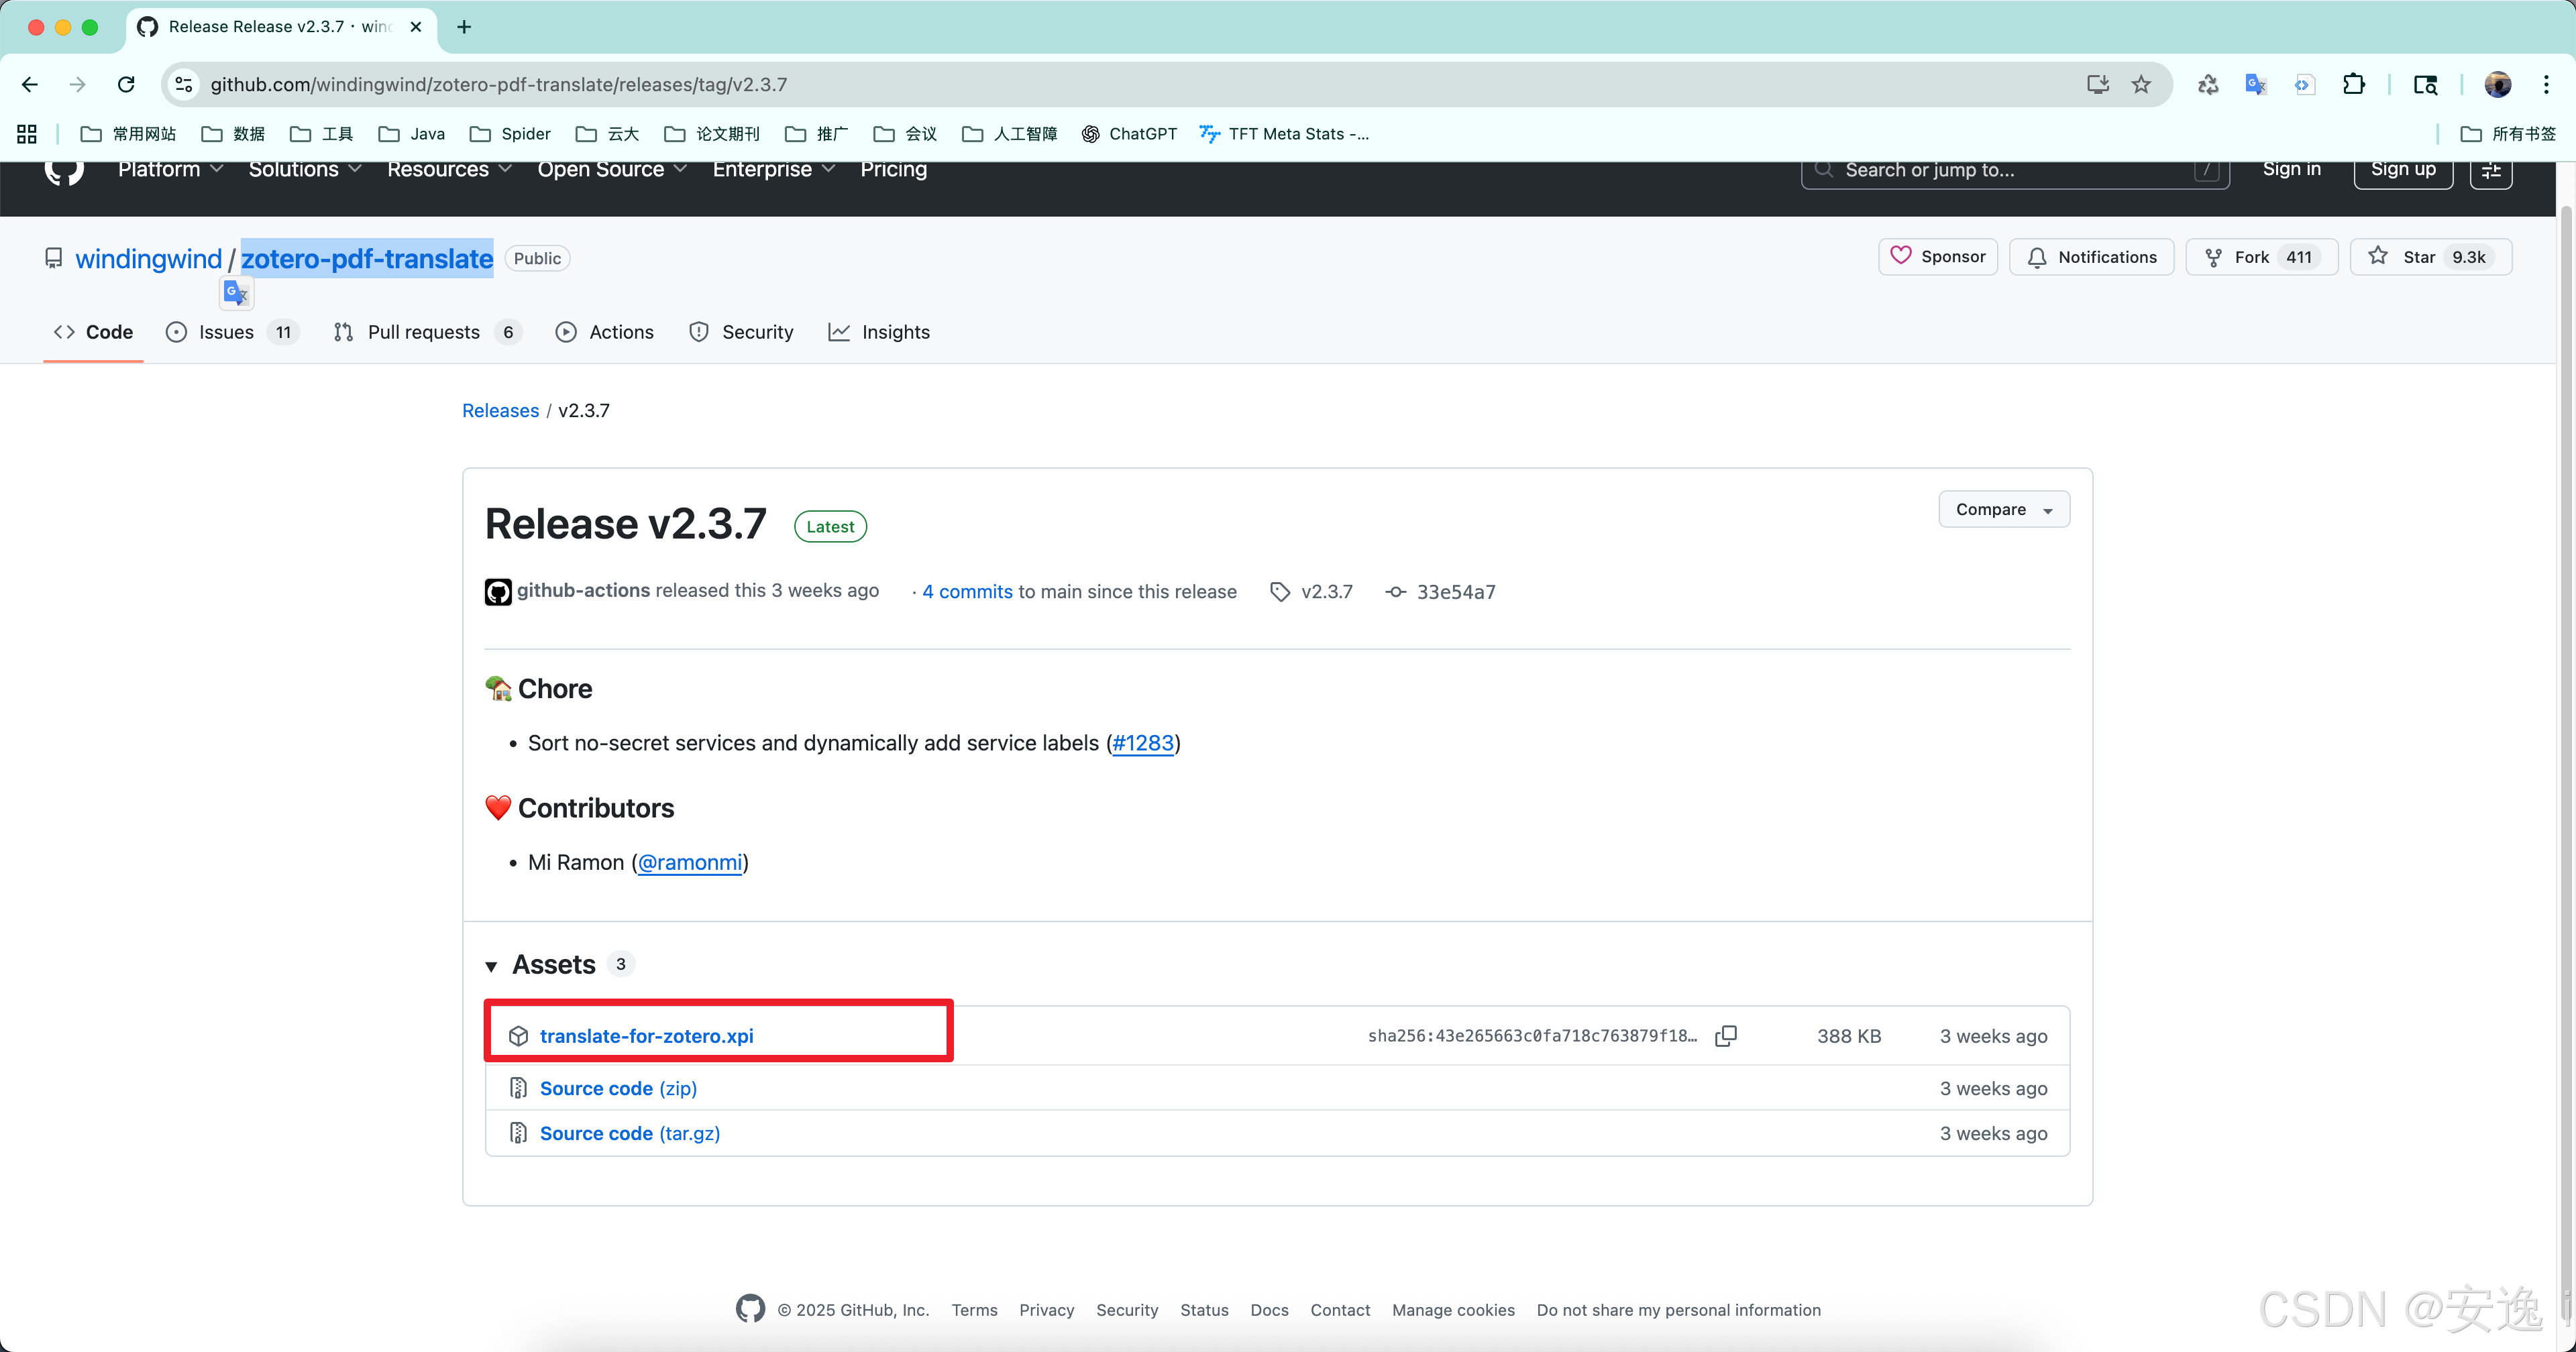Viewport: 2576px width, 1352px height.
Task: Copy the sha256 checksum with the copy icon
Action: pyautogui.click(x=1726, y=1036)
